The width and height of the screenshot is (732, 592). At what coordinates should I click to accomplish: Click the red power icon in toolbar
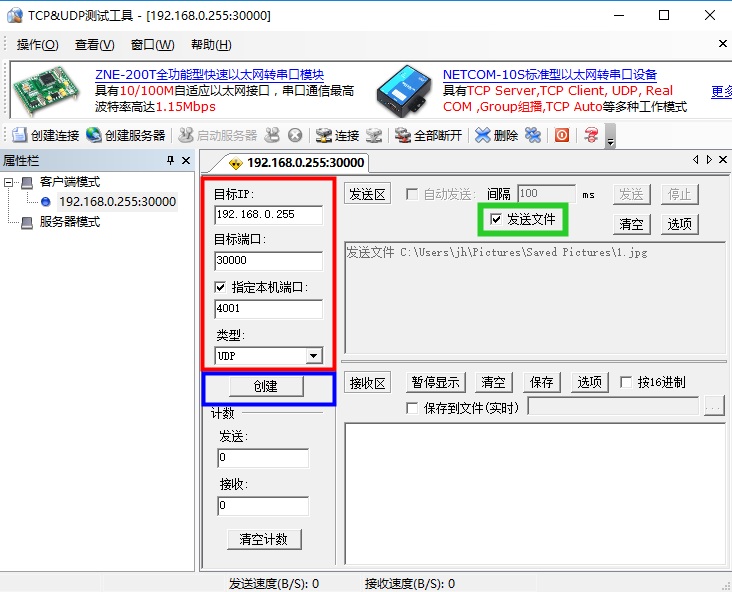(x=562, y=135)
